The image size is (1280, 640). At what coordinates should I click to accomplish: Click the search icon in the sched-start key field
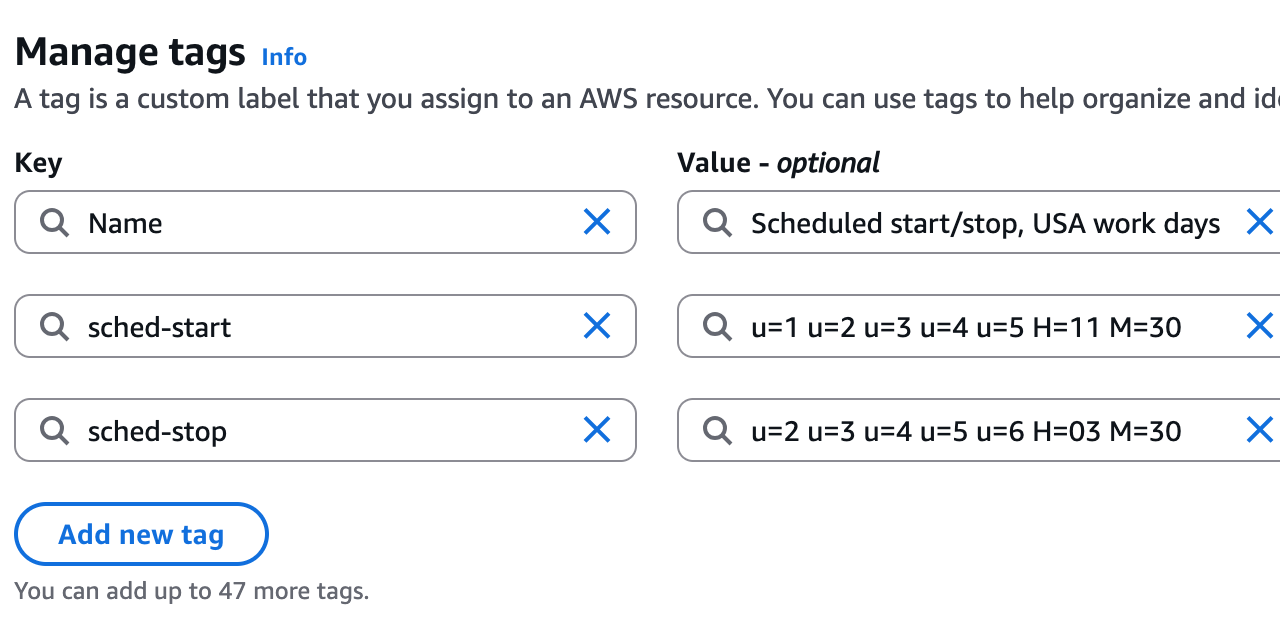pos(54,326)
